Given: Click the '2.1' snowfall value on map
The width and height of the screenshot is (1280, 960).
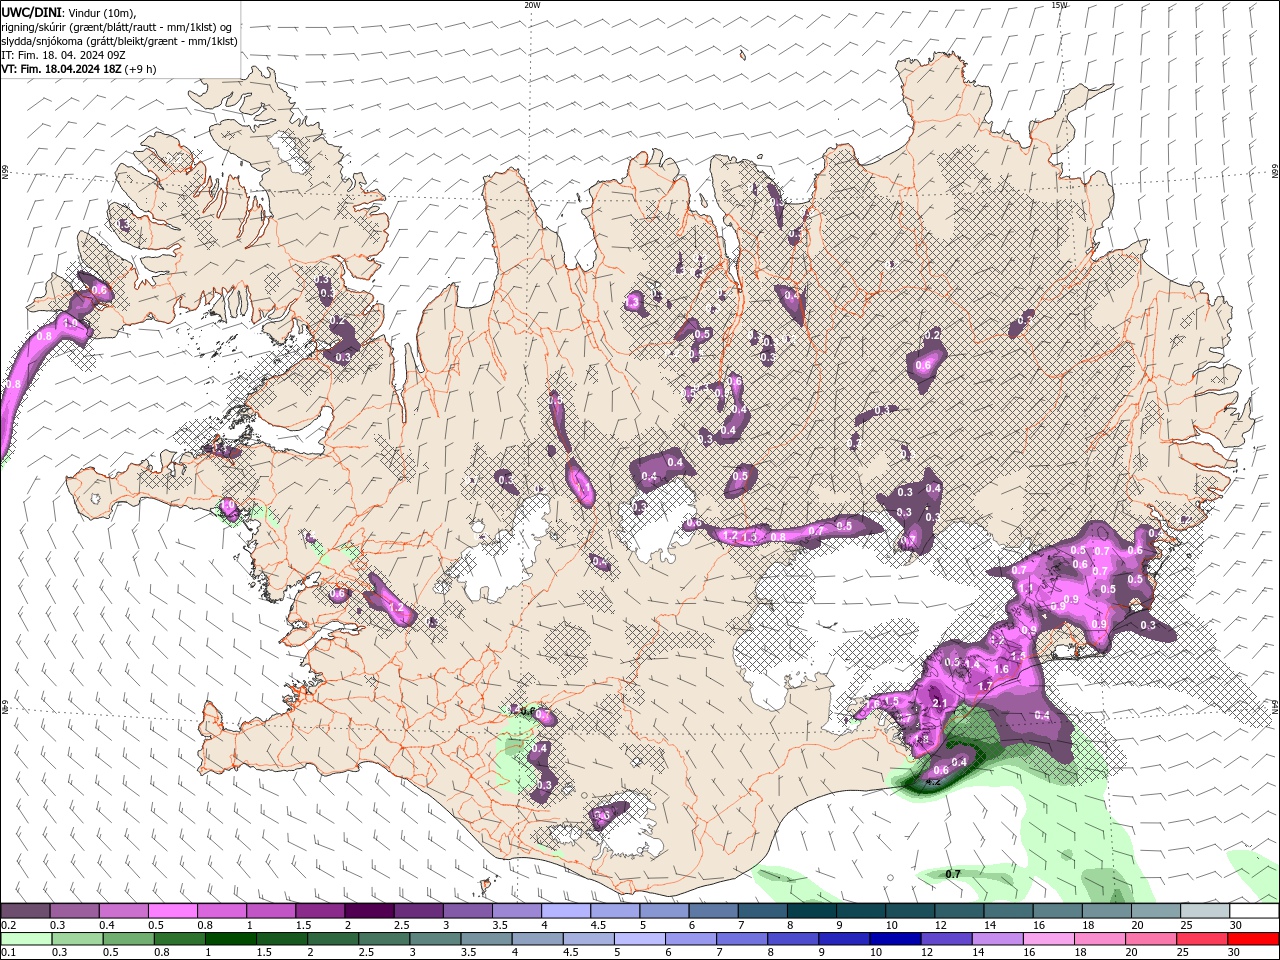Looking at the screenshot, I should 939,704.
